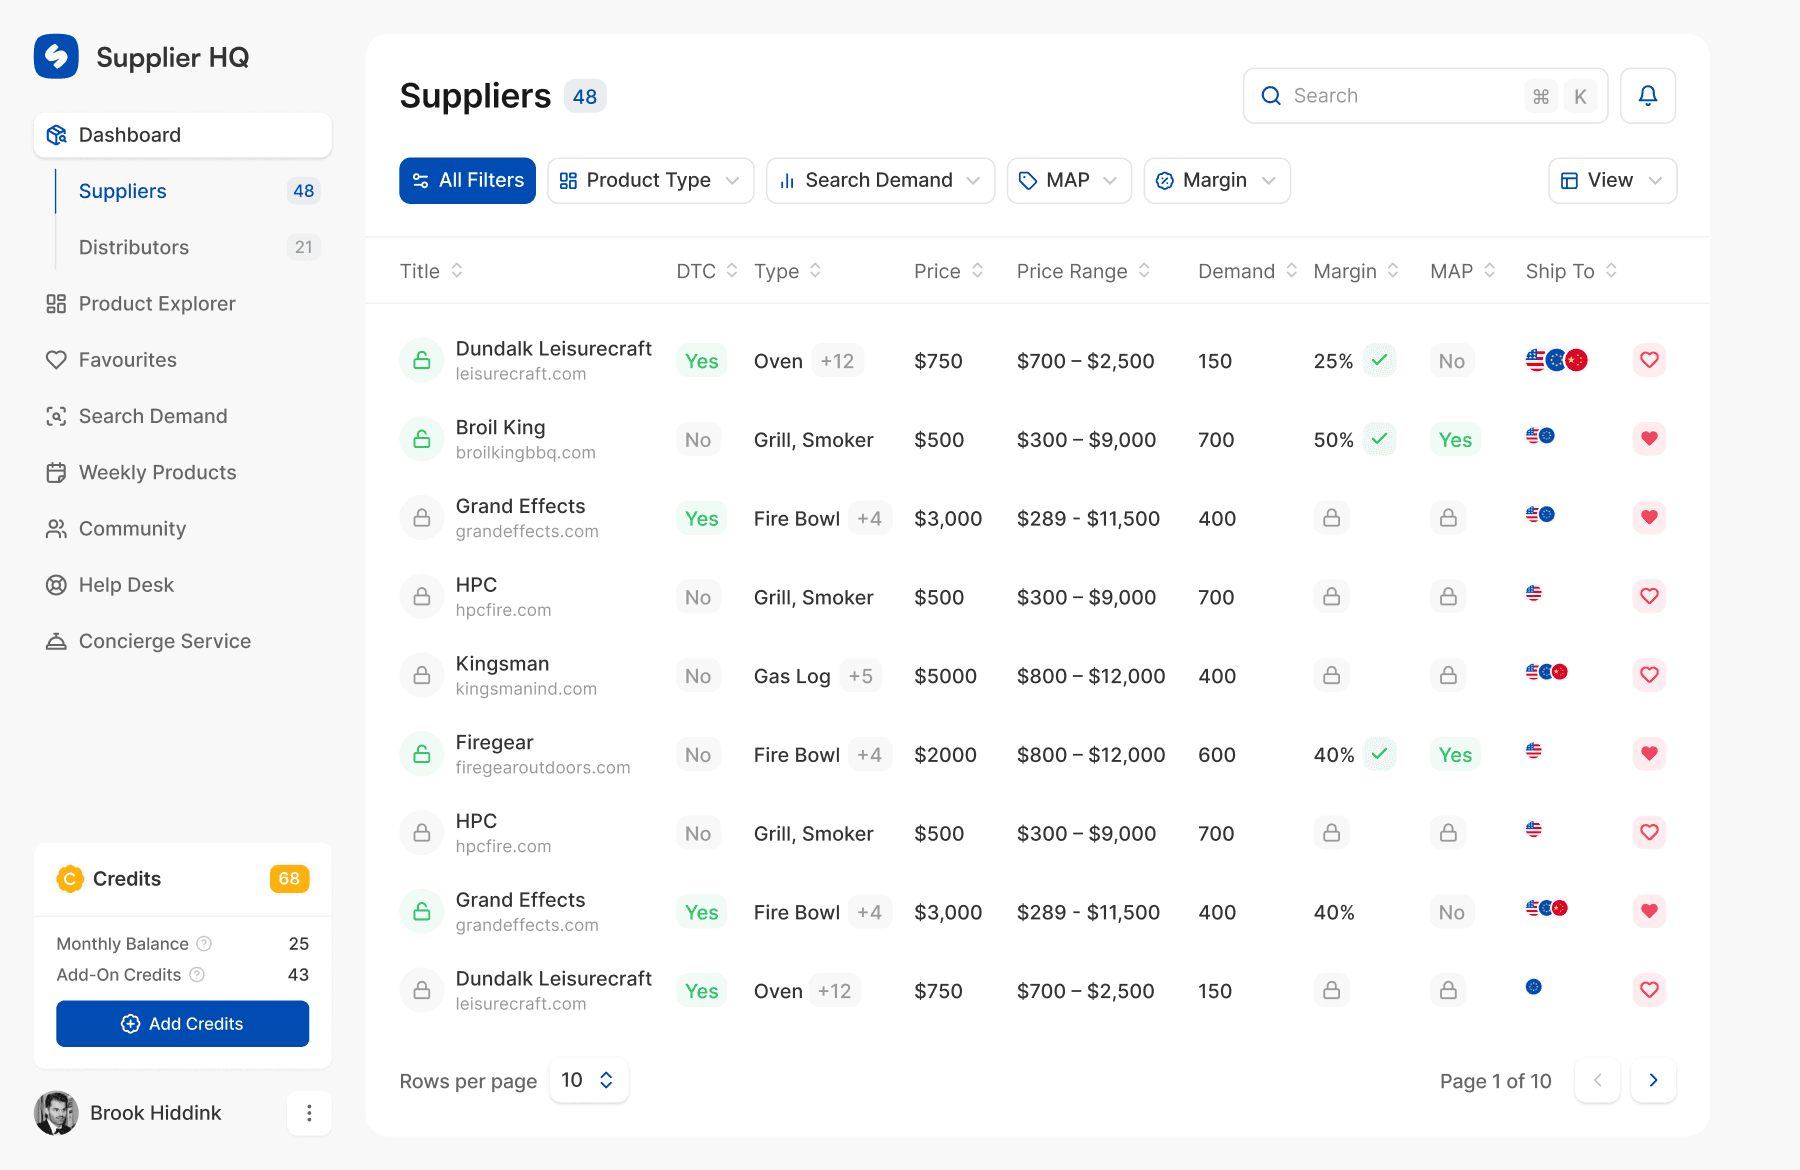1800x1170 pixels.
Task: Click the margin lock icon in Kingsman row
Action: click(x=1331, y=675)
